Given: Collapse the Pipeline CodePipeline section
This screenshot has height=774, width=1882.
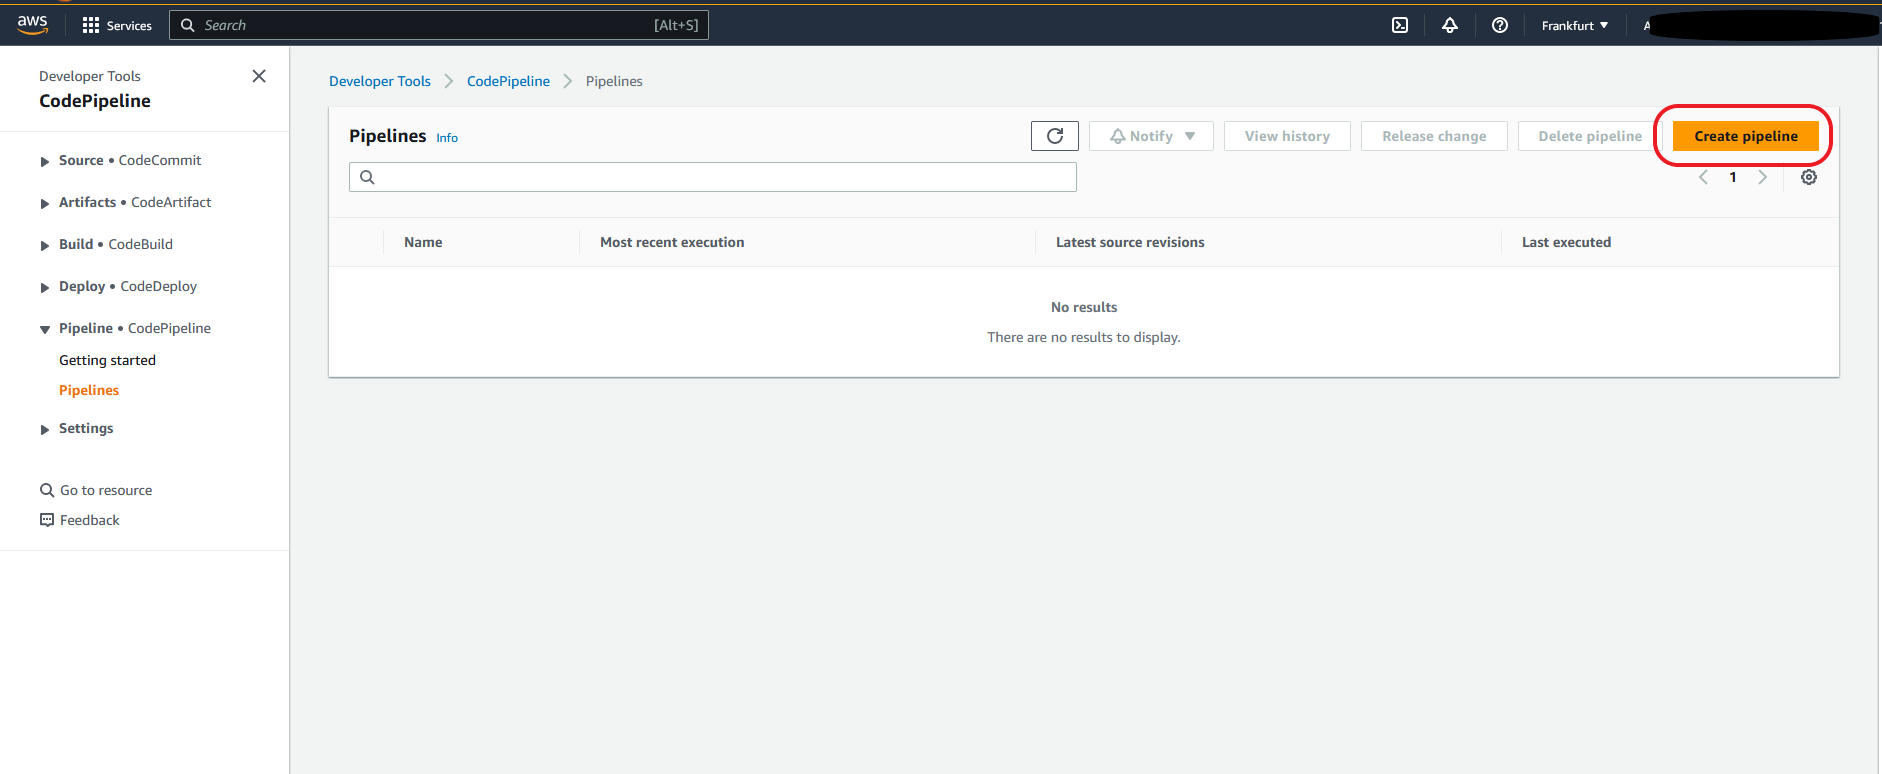Looking at the screenshot, I should point(44,329).
